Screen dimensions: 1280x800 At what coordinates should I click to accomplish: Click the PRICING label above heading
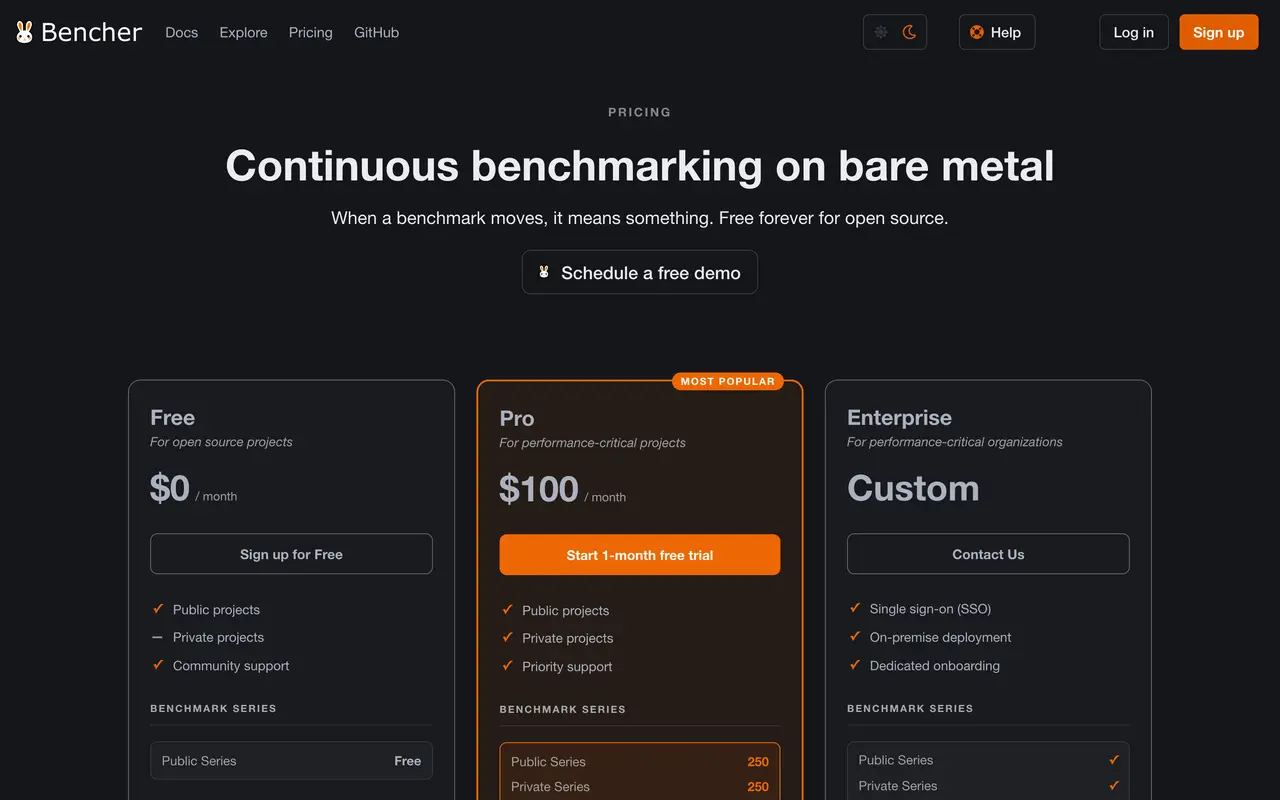(x=640, y=112)
